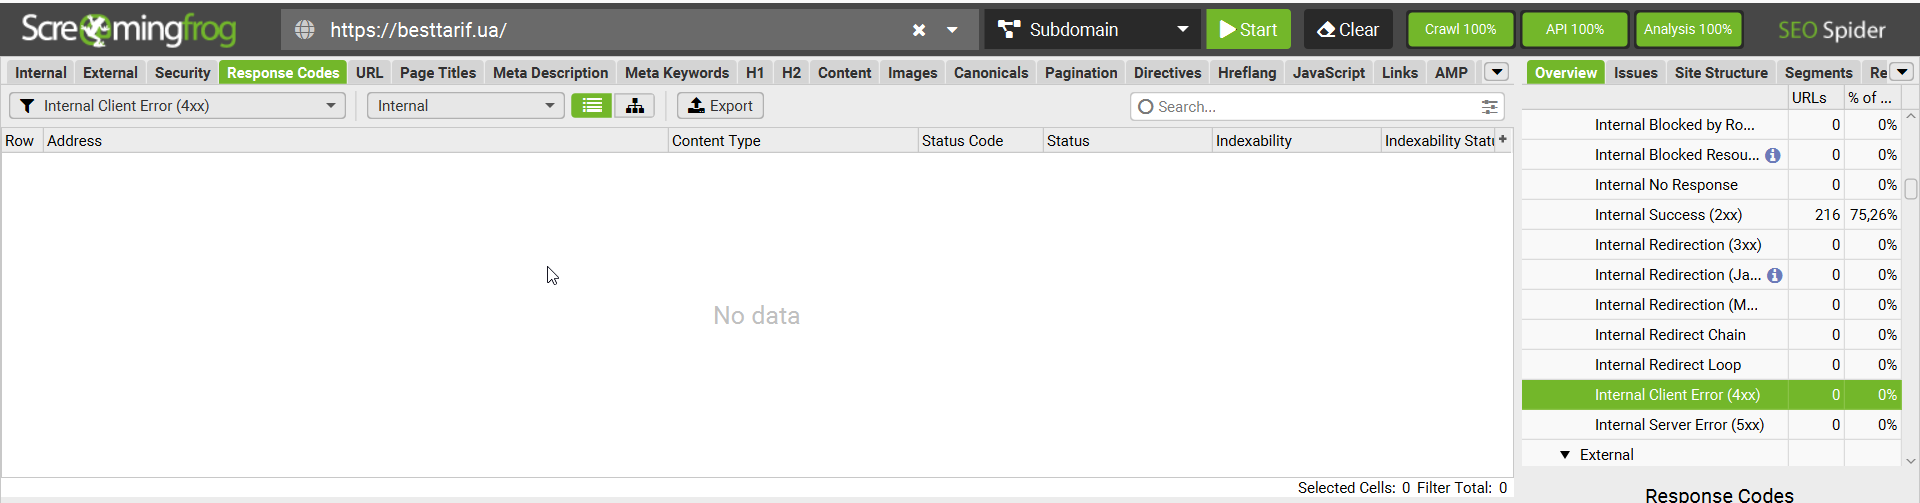Open the Page Titles tab
Viewport: 1920px width, 503px height.
point(438,72)
